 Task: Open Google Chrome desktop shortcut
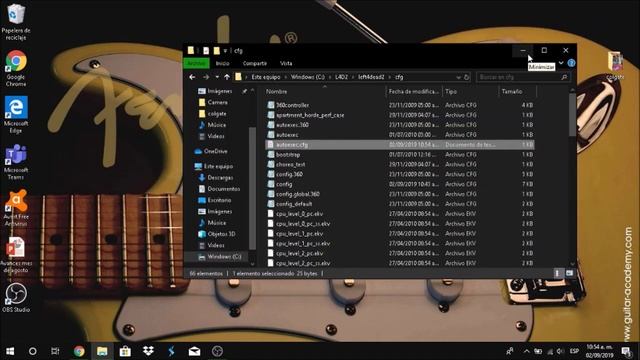[x=16, y=68]
